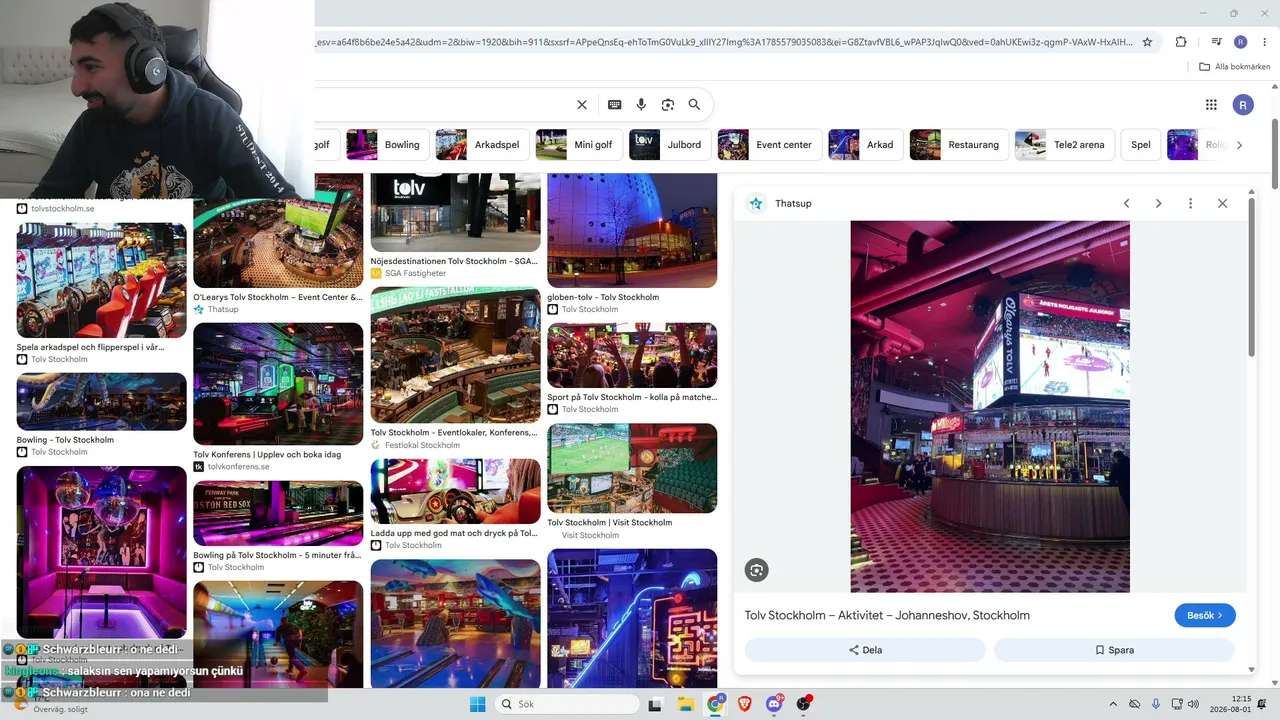This screenshot has width=1280, height=720.
Task: Open the Tolv Stockholm – Aktivitet title link
Action: (x=887, y=615)
